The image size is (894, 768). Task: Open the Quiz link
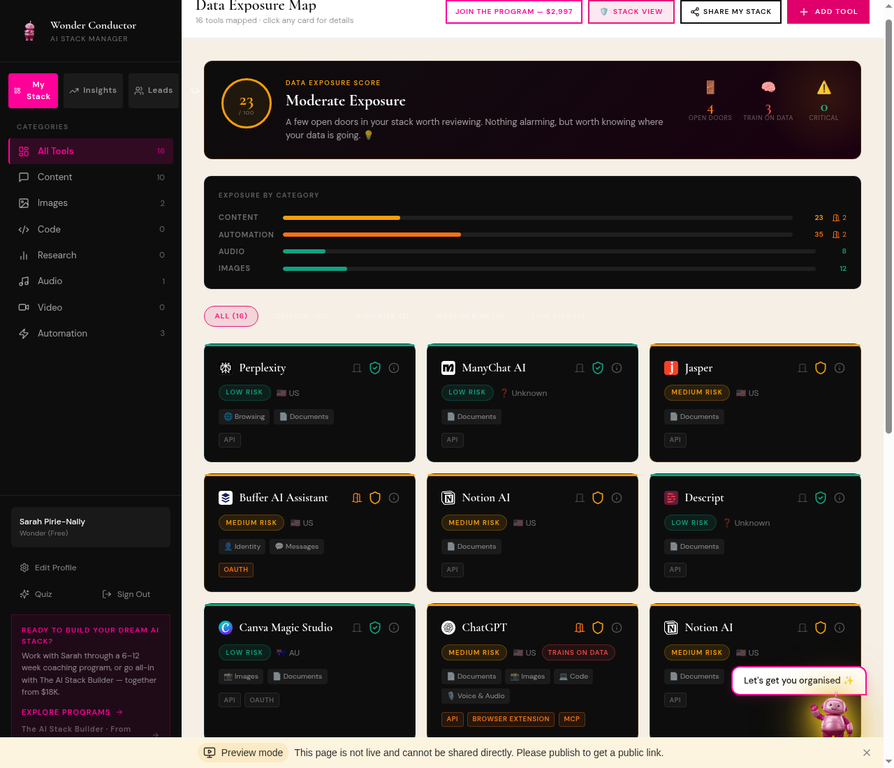pos(36,594)
